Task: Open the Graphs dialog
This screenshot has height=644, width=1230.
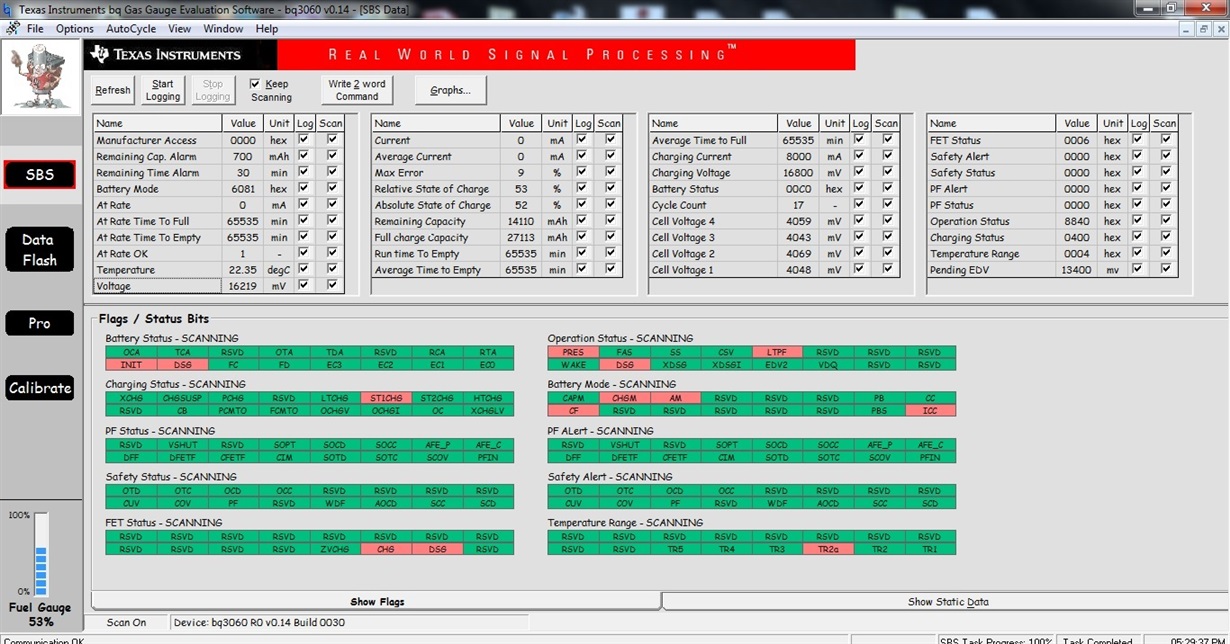Action: 450,90
